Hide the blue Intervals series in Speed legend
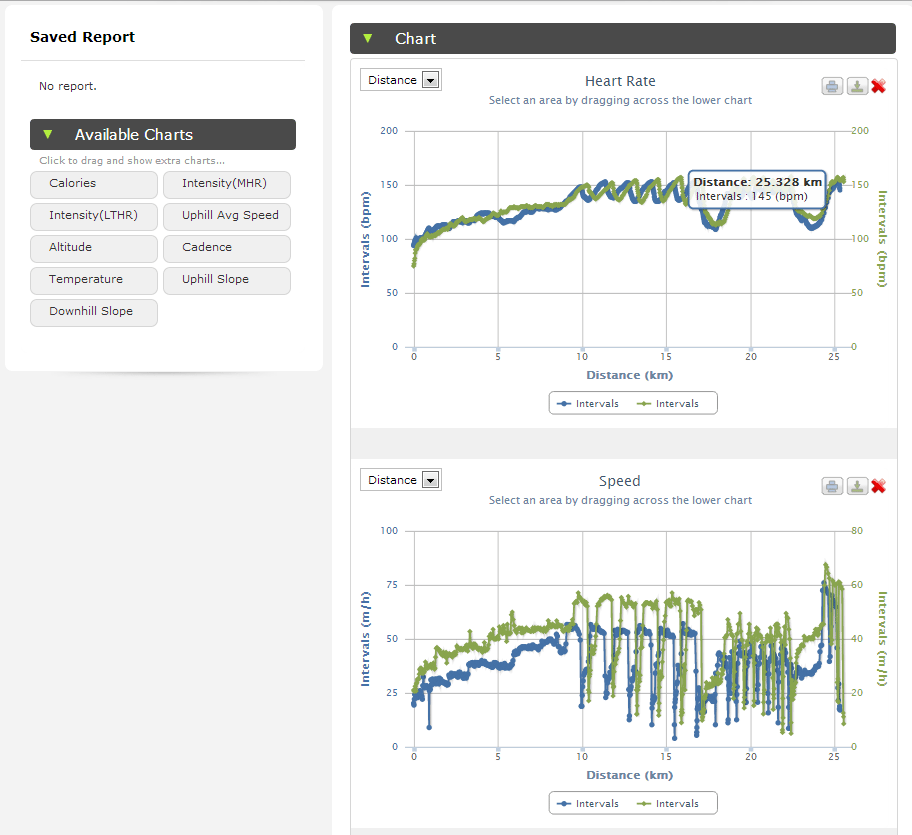 point(587,803)
